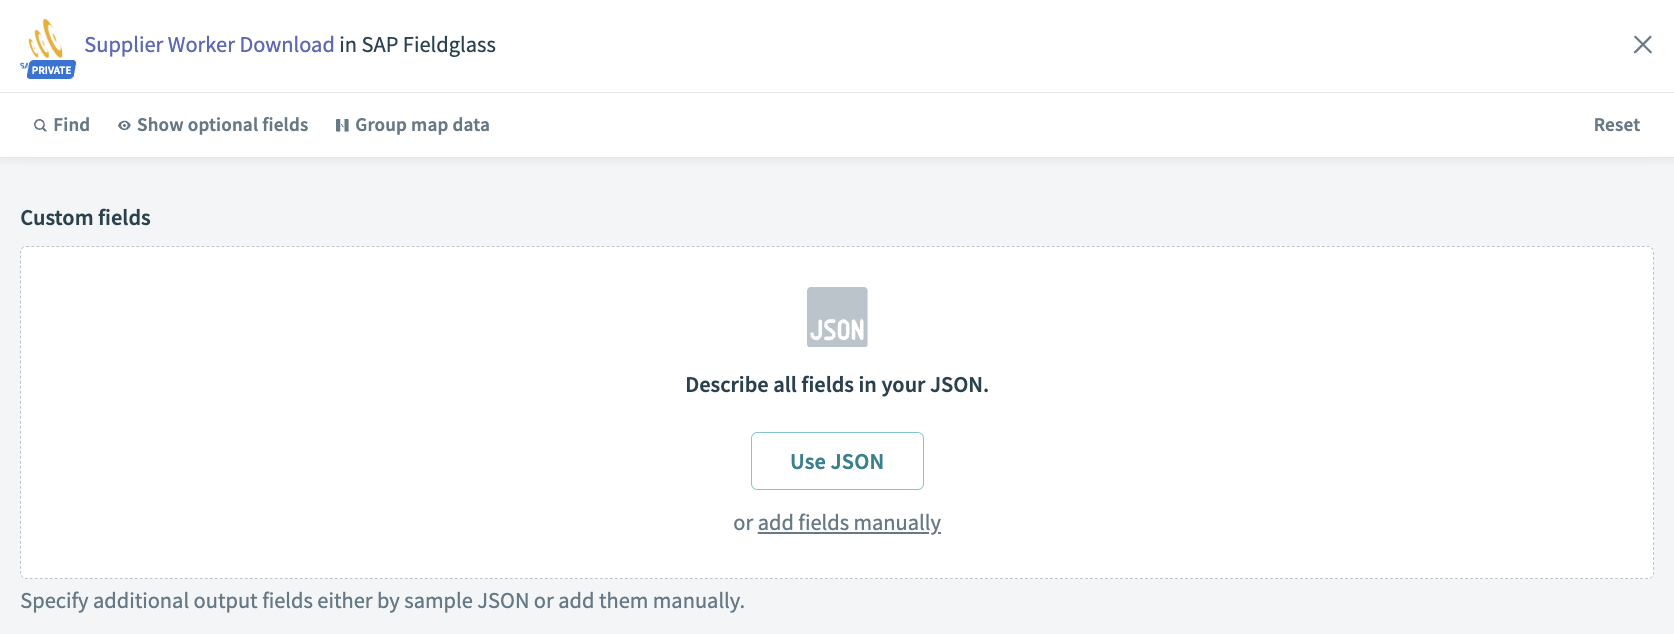This screenshot has height=634, width=1674.
Task: Toggle Show optional fields
Action: pos(222,125)
